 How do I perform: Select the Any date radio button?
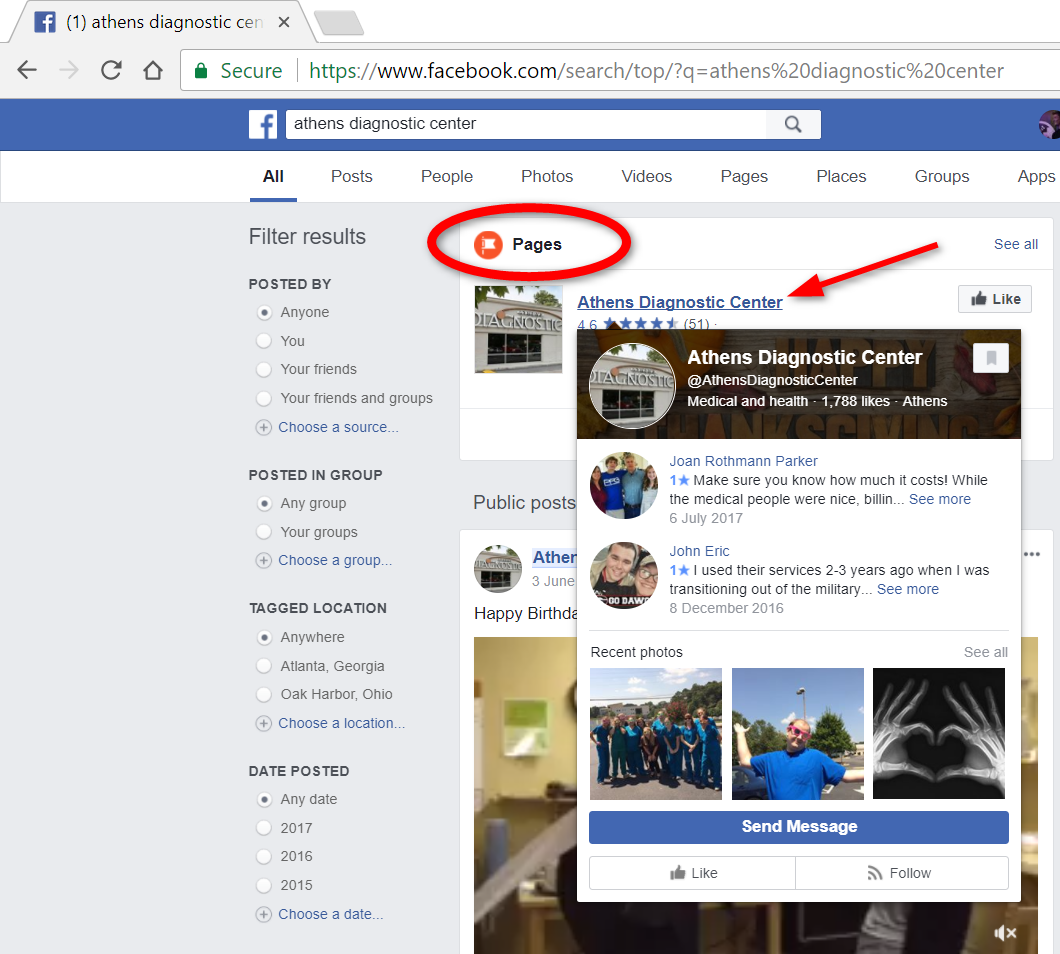tap(264, 800)
